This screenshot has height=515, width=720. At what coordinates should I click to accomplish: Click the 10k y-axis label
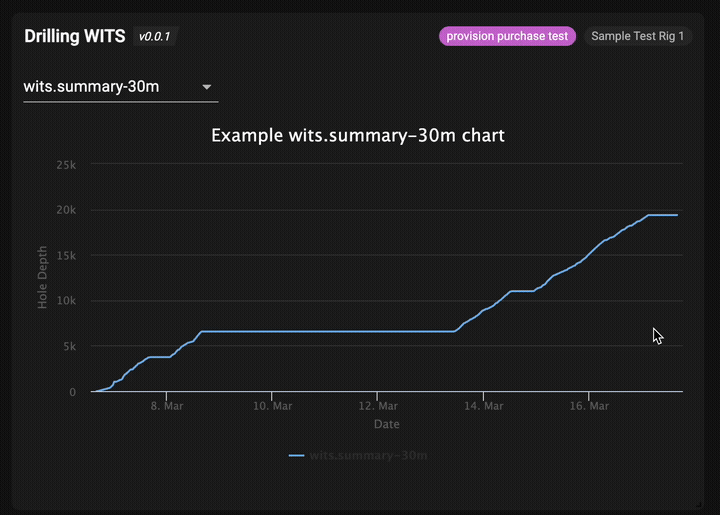click(66, 301)
